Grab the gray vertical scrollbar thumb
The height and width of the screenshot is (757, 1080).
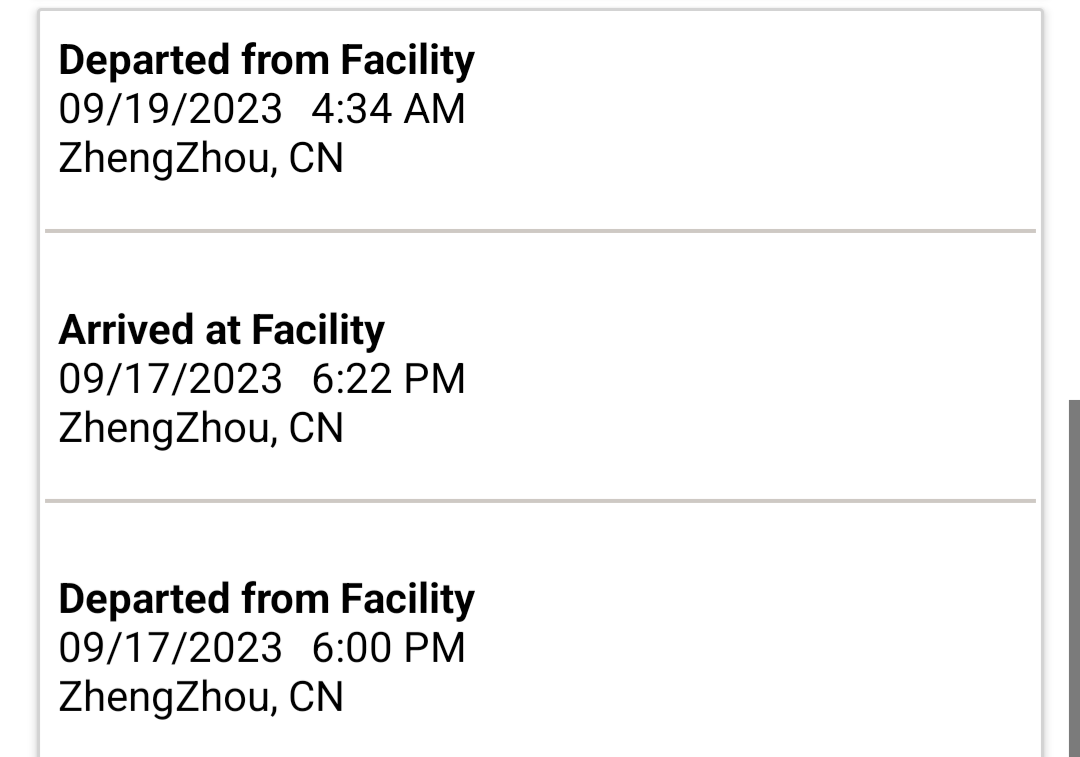coord(1074,578)
